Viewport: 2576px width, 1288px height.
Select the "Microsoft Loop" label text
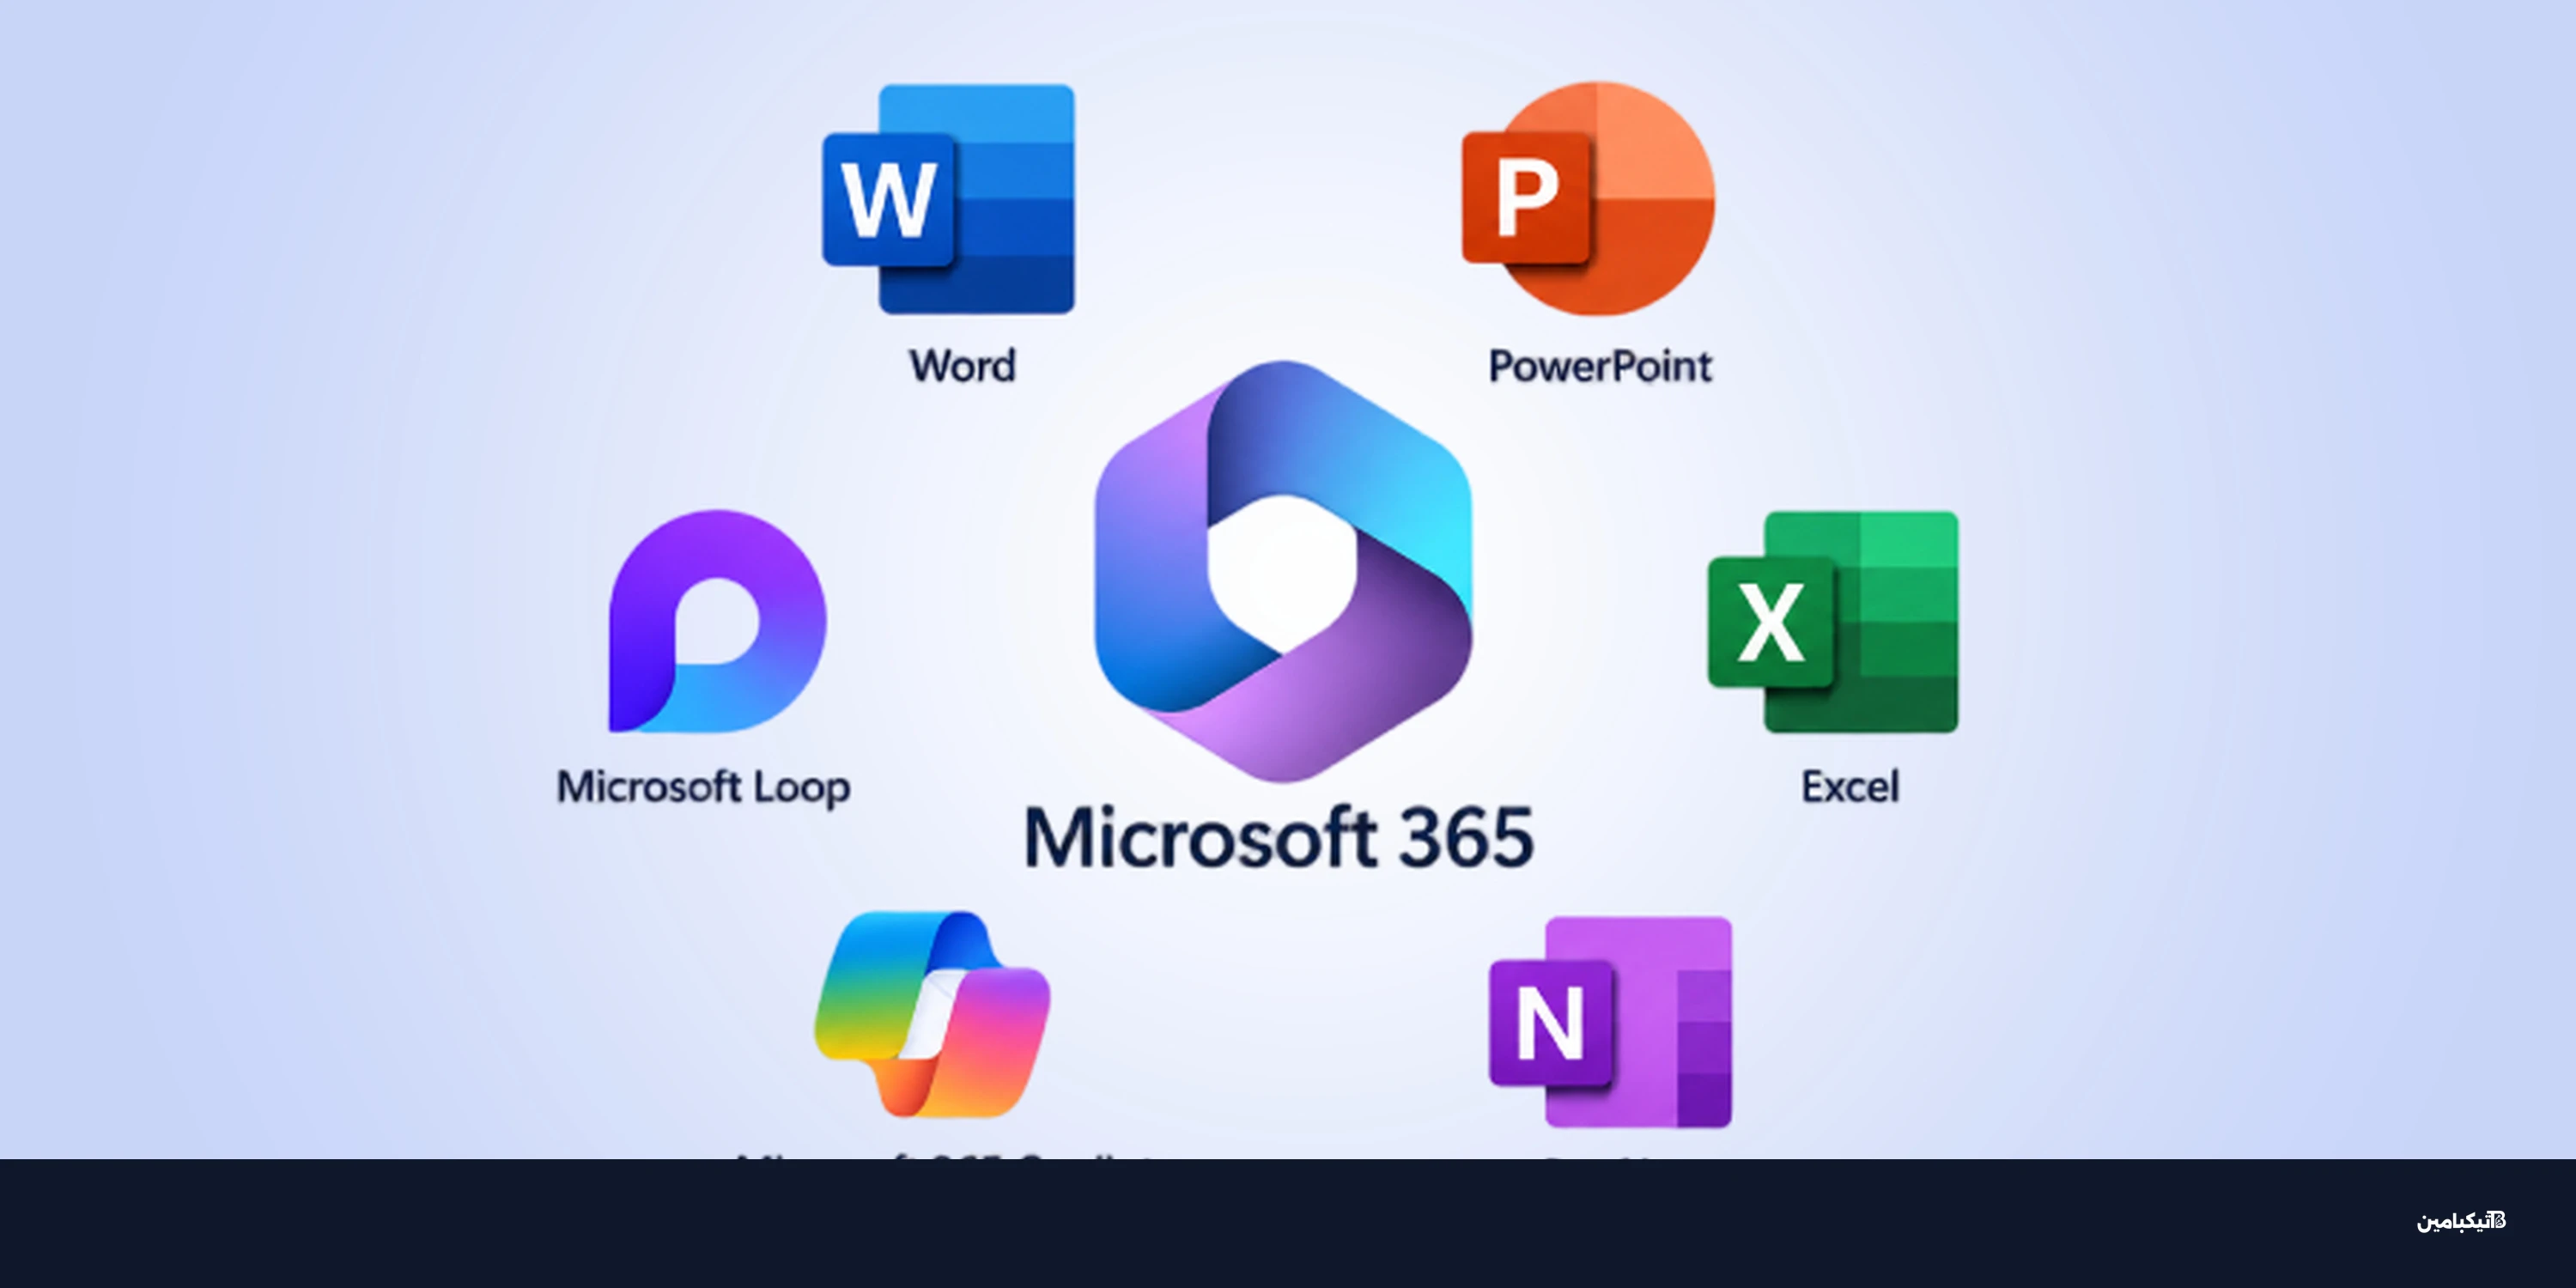pyautogui.click(x=704, y=788)
